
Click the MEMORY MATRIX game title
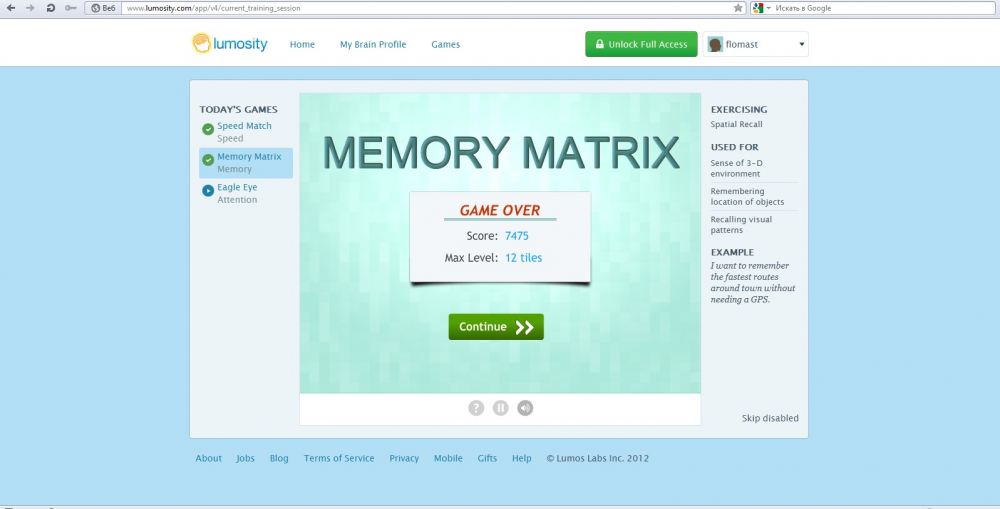[500, 152]
